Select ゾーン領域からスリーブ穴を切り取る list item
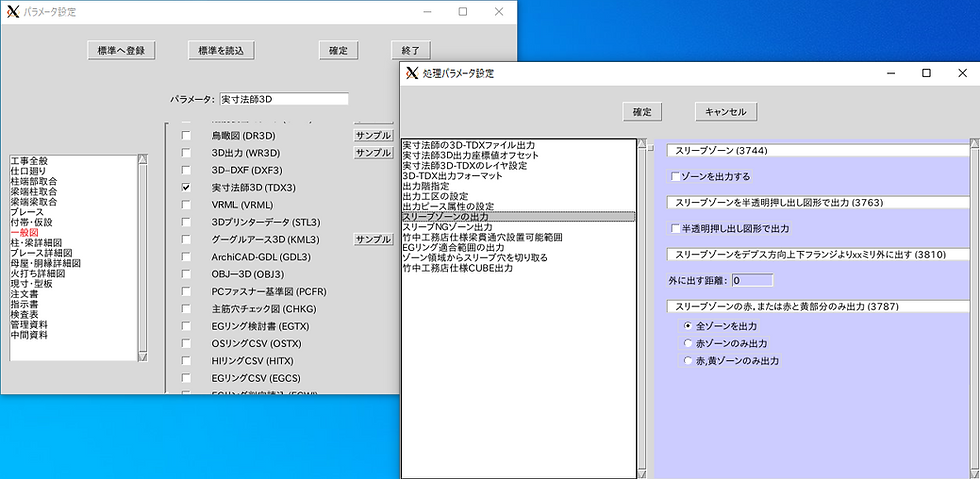 pos(475,258)
